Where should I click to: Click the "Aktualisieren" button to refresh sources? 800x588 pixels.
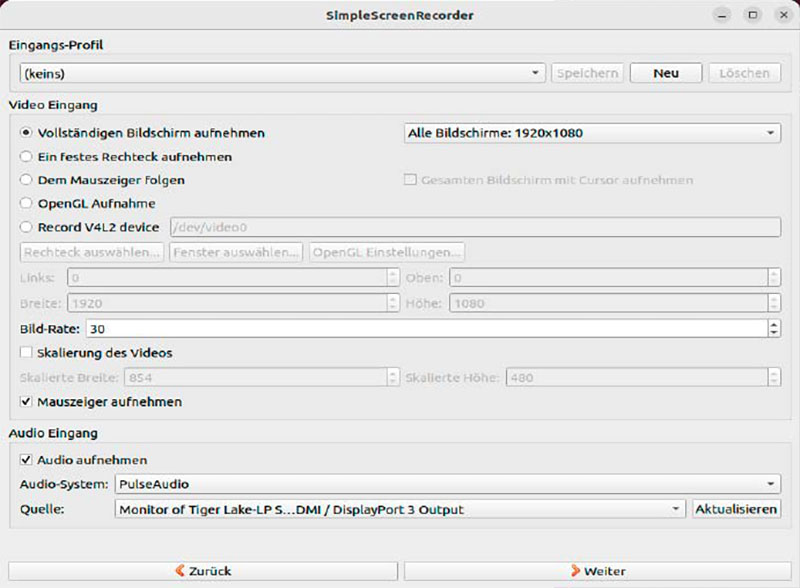point(736,509)
